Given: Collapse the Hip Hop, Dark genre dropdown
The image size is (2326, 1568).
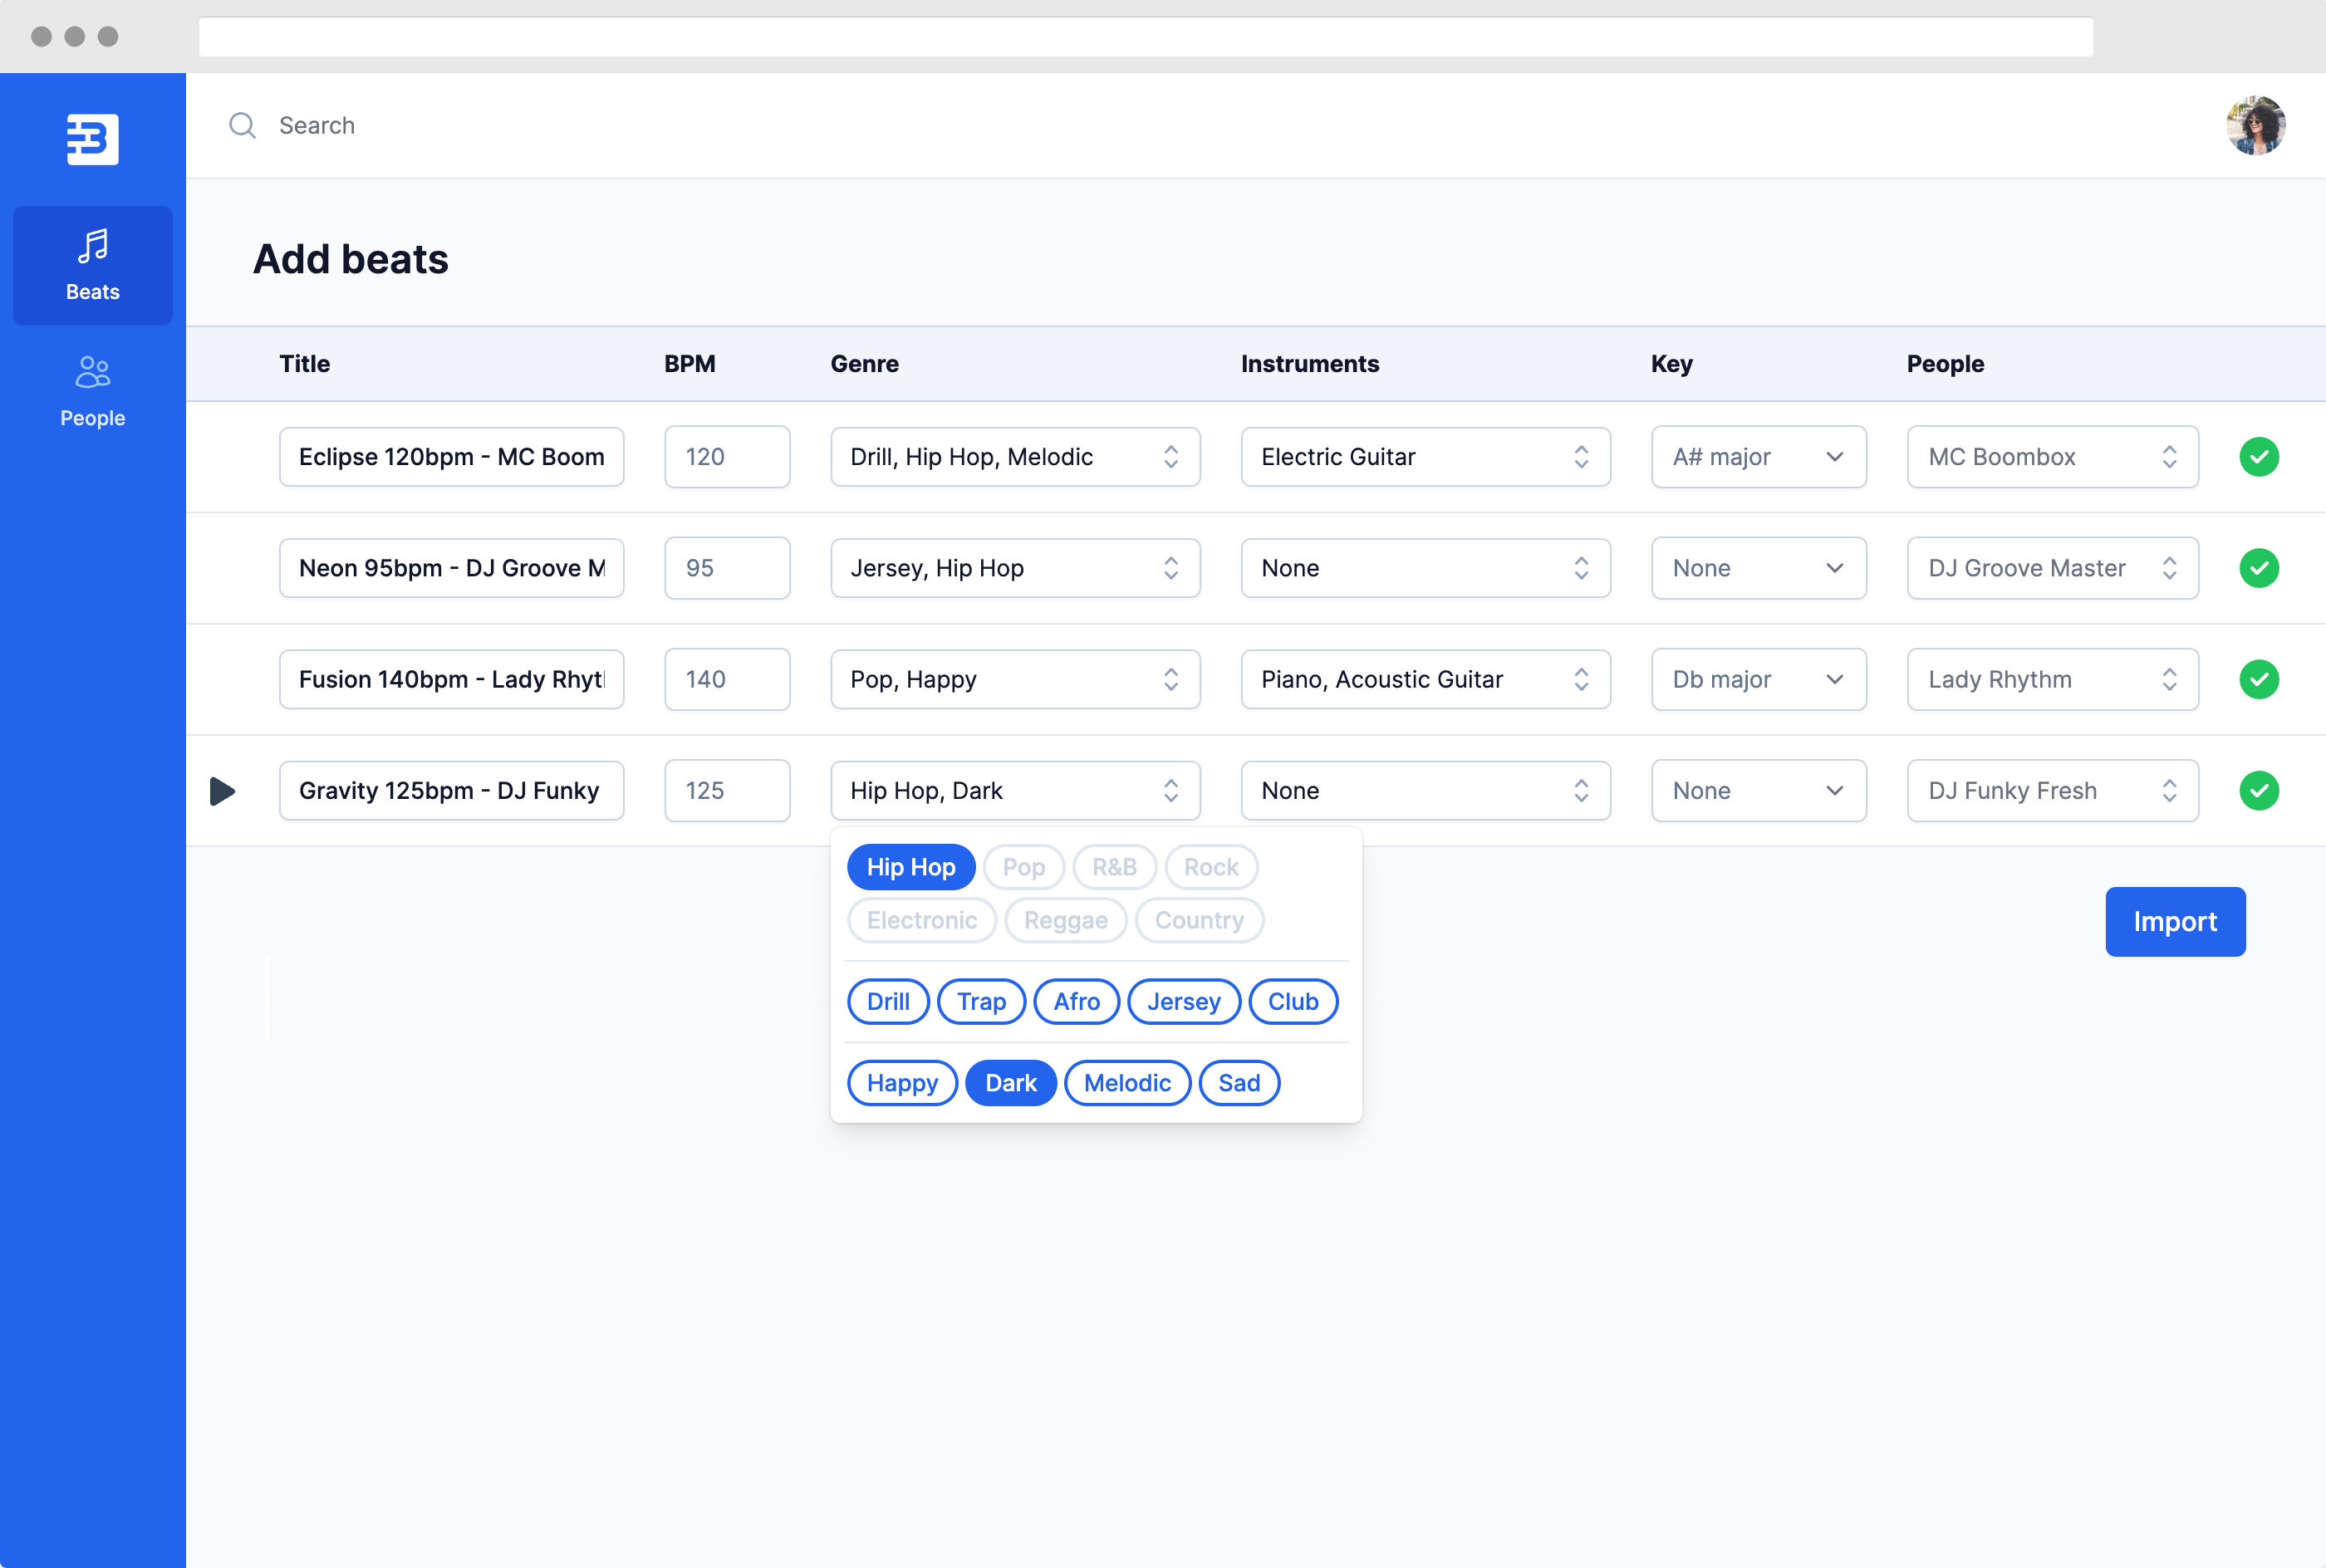Looking at the screenshot, I should coord(1015,791).
